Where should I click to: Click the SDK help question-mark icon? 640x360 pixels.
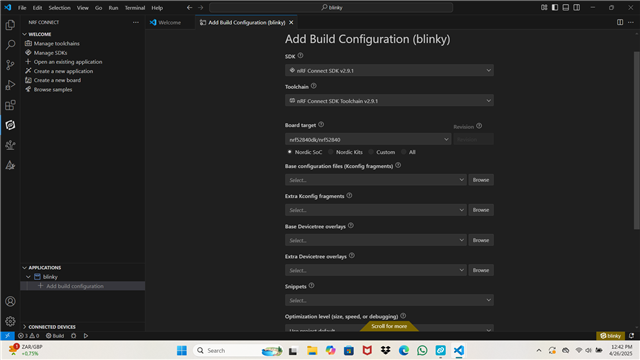[x=300, y=56]
